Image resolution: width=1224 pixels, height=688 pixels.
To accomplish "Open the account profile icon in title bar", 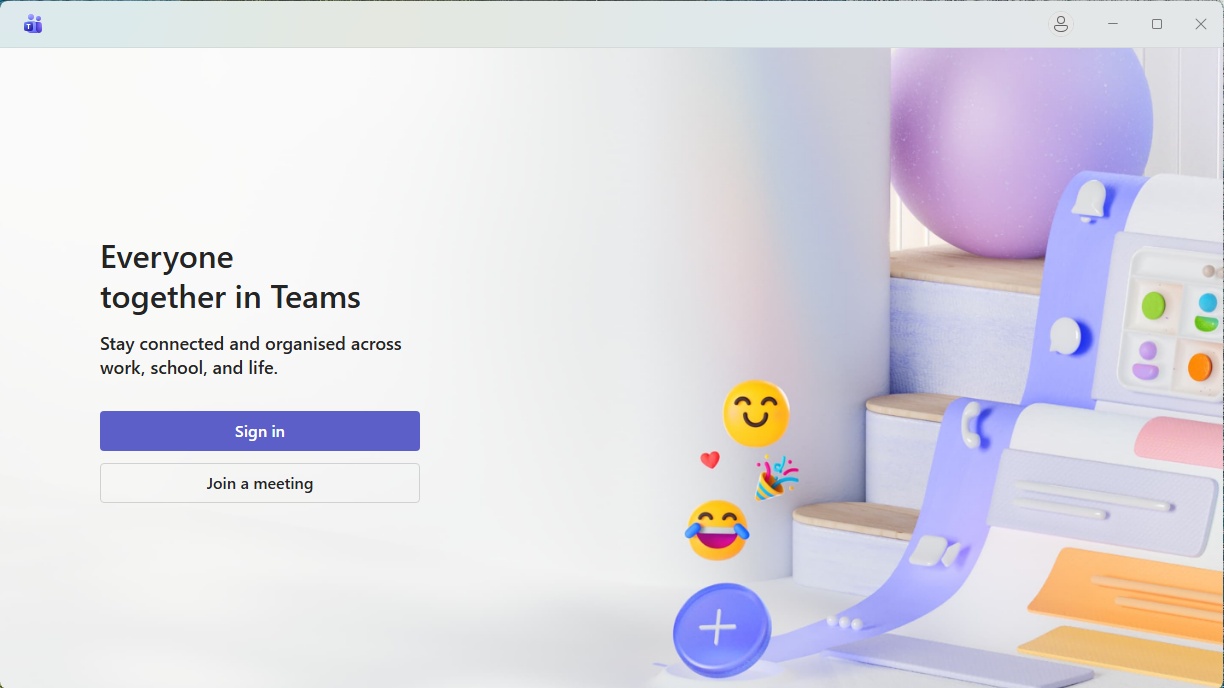I will tap(1061, 24).
